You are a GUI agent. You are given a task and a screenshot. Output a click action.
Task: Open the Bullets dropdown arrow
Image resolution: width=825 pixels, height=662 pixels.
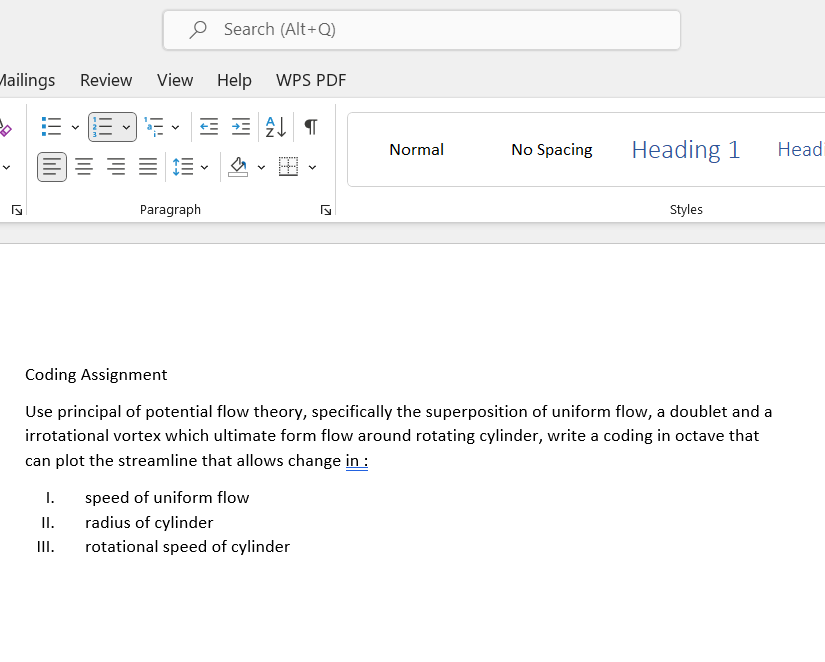coord(75,127)
